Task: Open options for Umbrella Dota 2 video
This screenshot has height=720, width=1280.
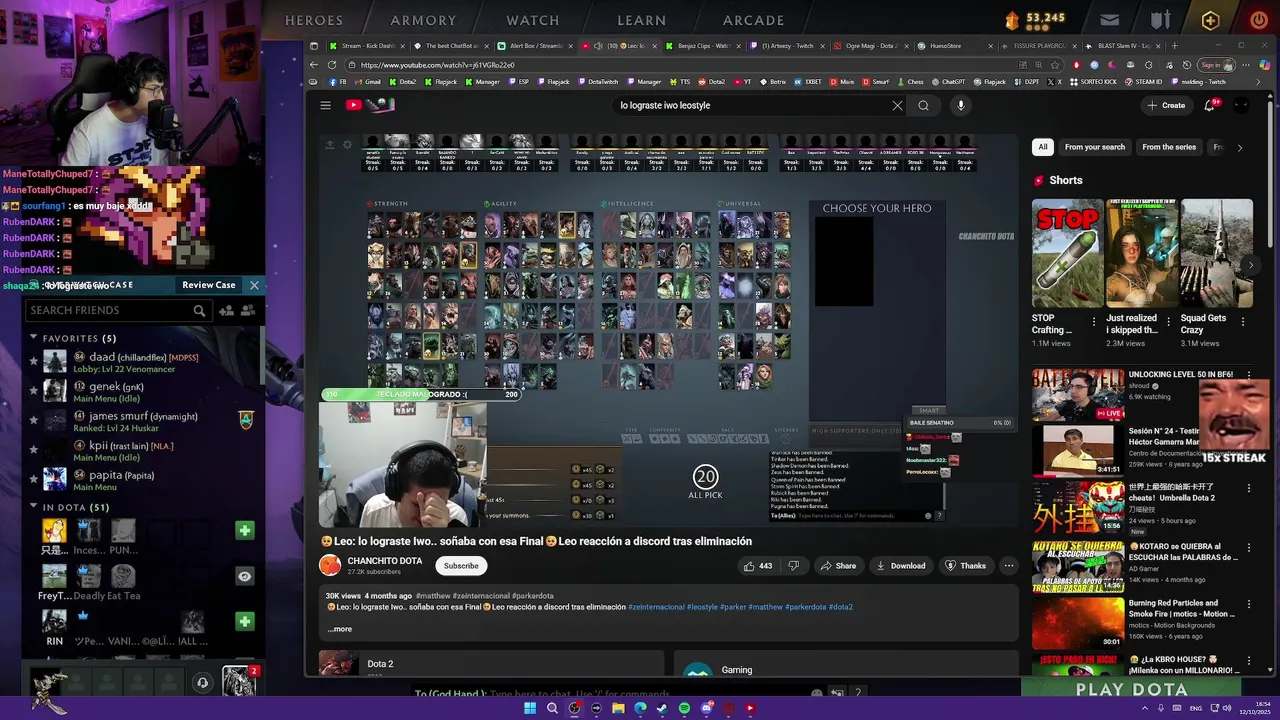Action: click(1250, 489)
